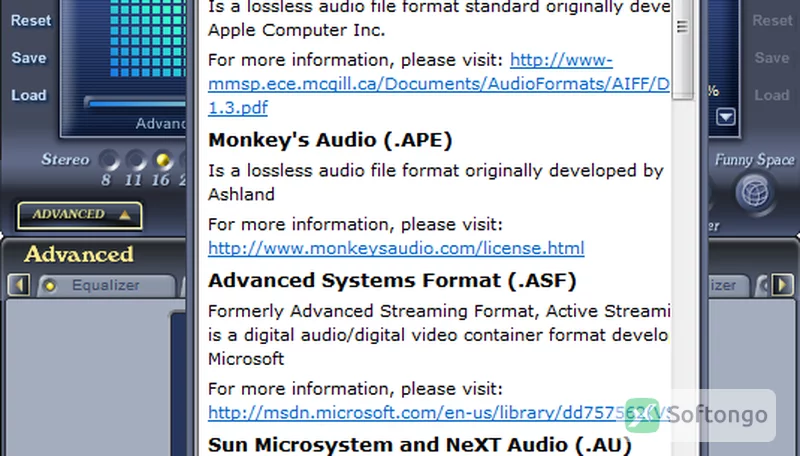This screenshot has width=800, height=456.
Task: Select the Stereo 11 radio button
Action: pyautogui.click(x=136, y=161)
